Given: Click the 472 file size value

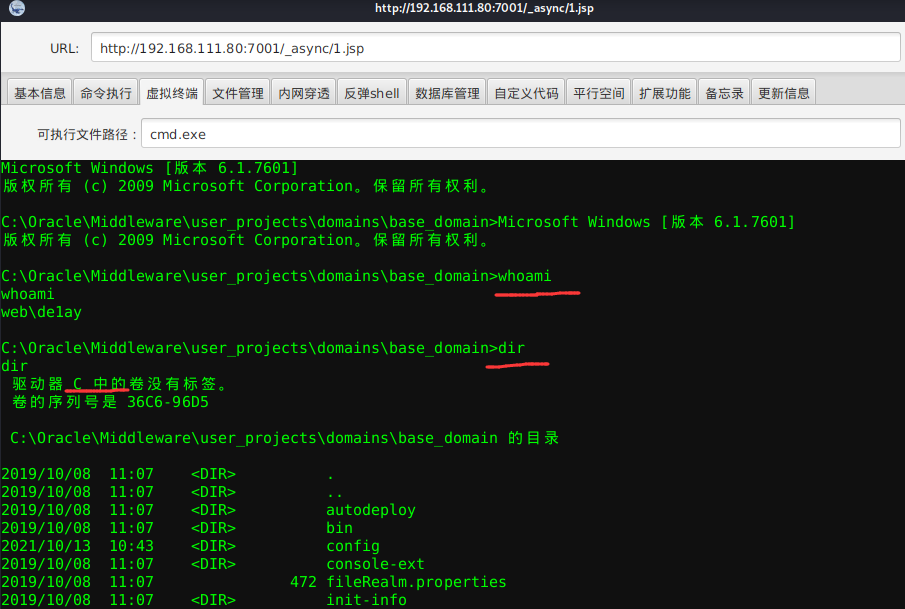Looking at the screenshot, I should pos(304,582).
